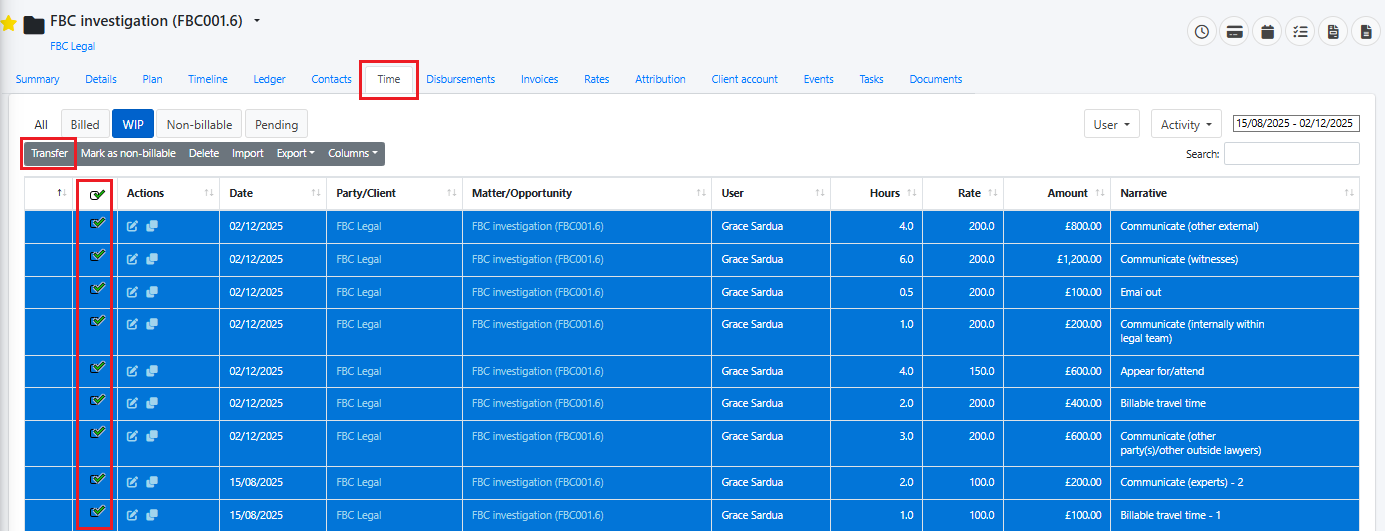Switch to the Ledger tab
The width and height of the screenshot is (1385, 532).
(269, 79)
